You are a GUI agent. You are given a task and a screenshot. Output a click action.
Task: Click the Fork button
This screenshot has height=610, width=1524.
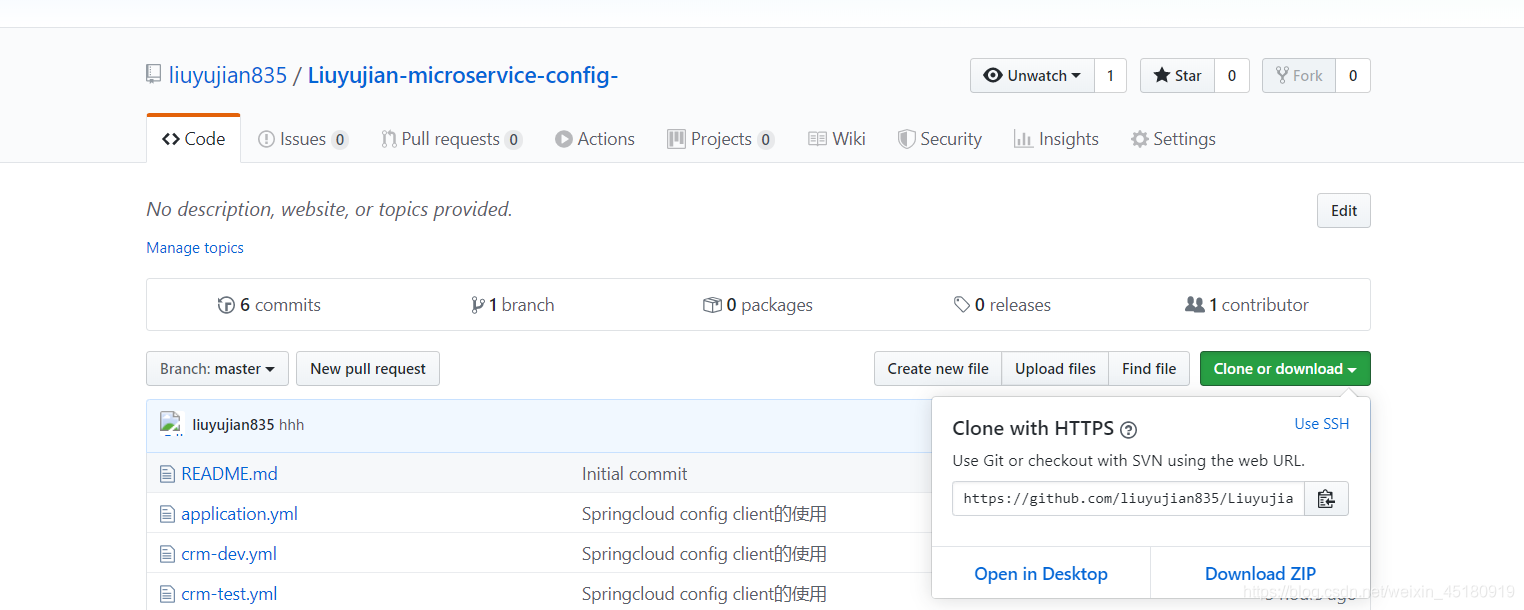(x=1298, y=75)
